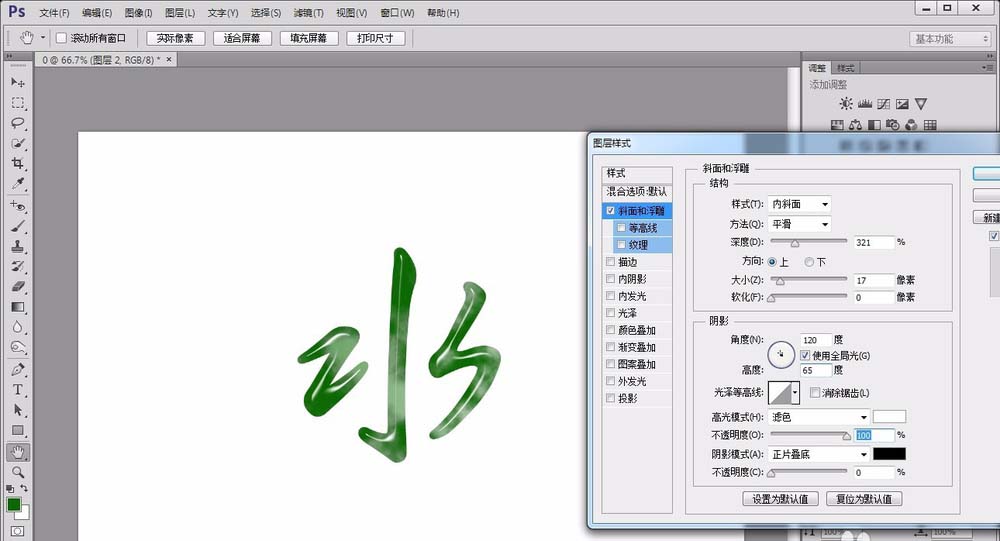Enable 消除锯齿 checkbox

814,393
